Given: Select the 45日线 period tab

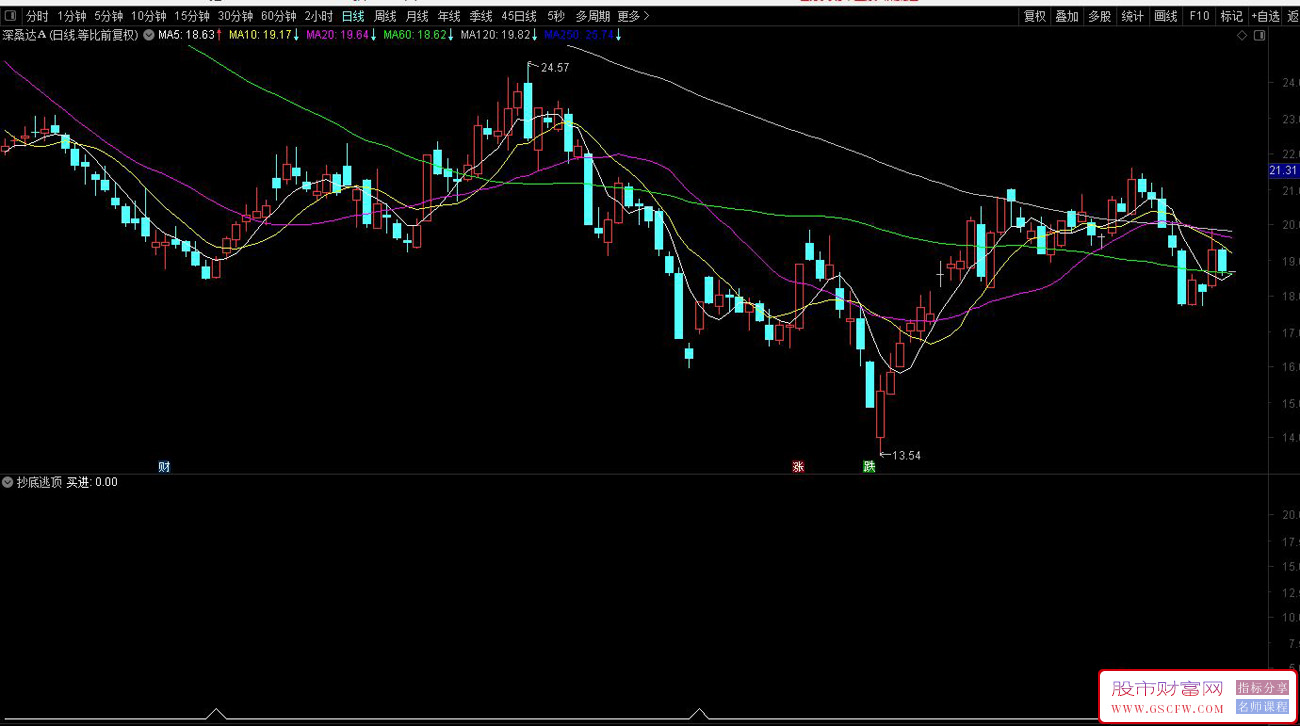Looking at the screenshot, I should click(519, 16).
